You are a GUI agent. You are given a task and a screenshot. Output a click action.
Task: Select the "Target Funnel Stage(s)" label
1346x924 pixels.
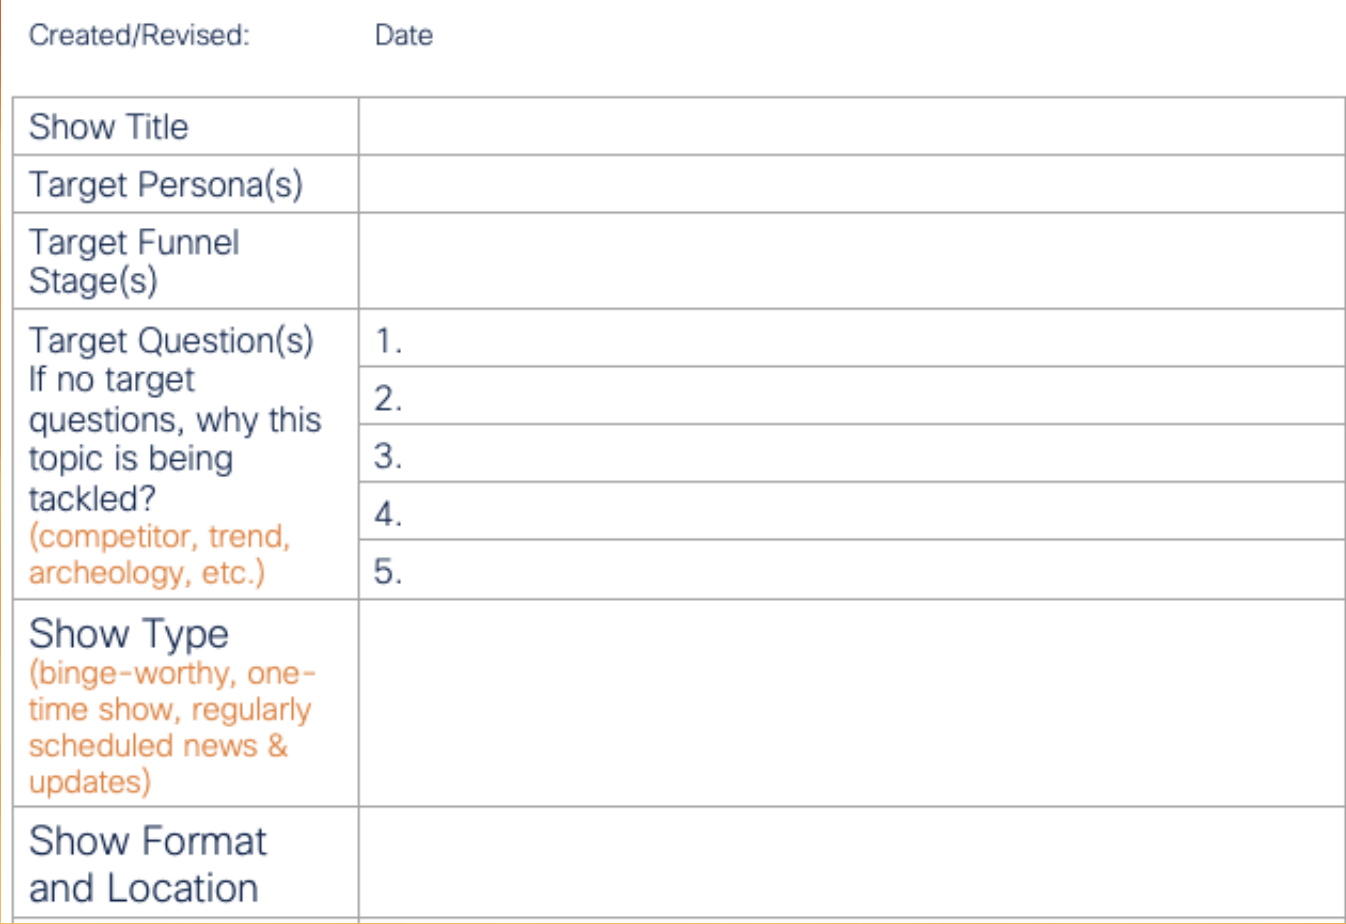point(133,261)
